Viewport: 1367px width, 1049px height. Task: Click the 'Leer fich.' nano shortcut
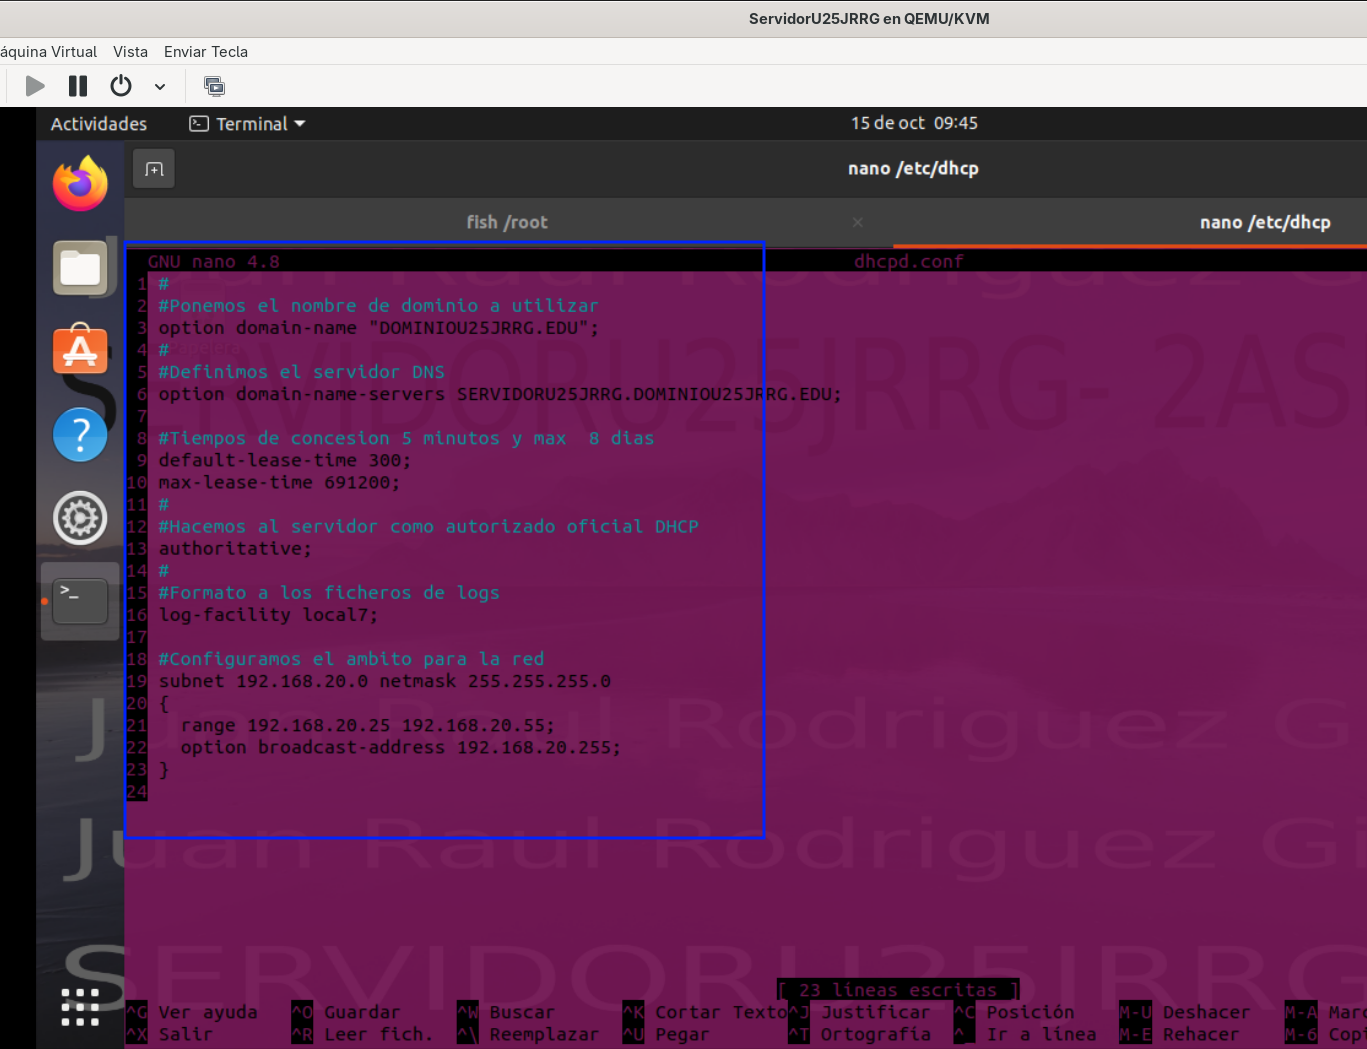tap(378, 1034)
